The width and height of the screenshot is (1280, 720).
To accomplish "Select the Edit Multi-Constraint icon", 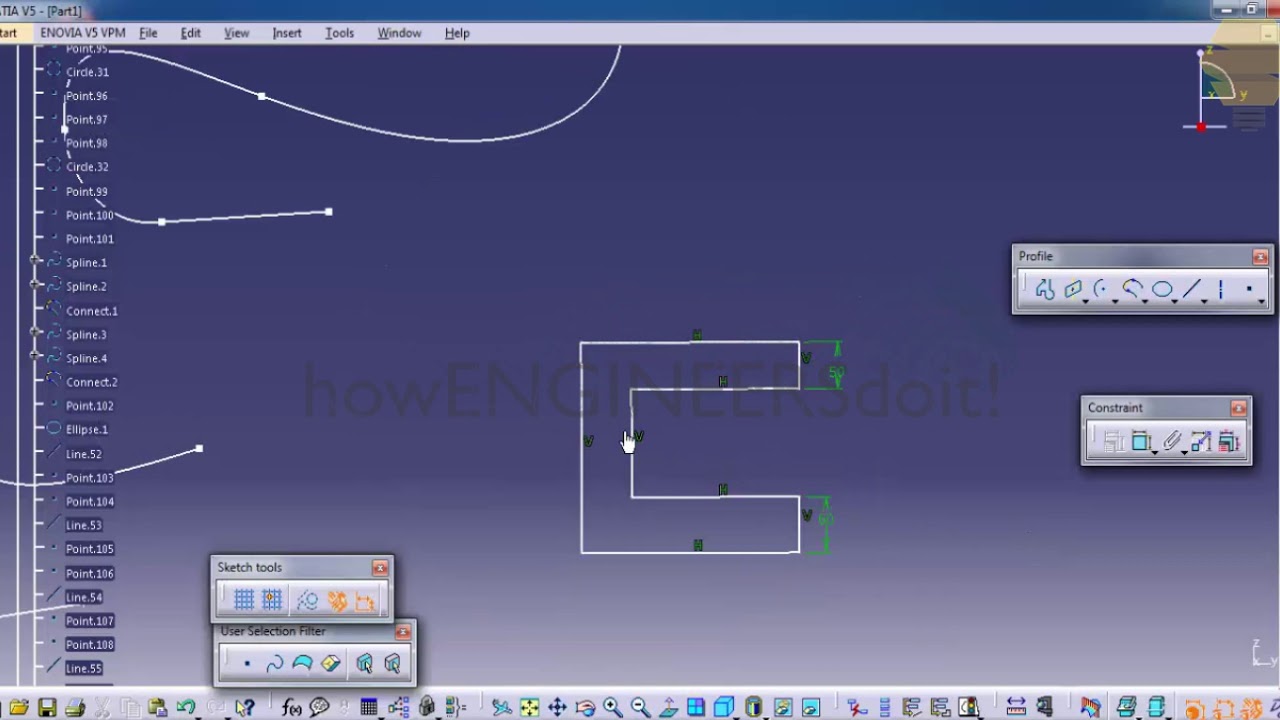I will pyautogui.click(x=1229, y=442).
